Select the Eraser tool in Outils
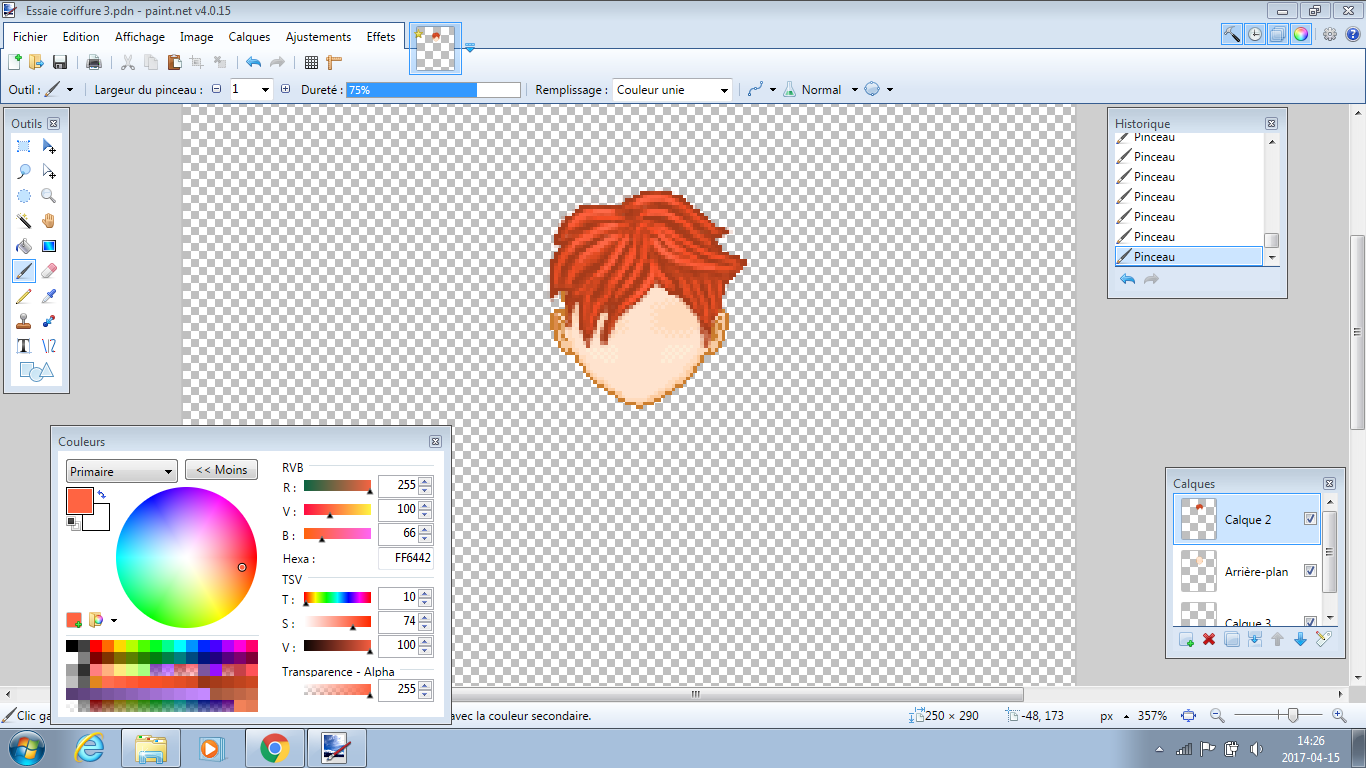The height and width of the screenshot is (768, 1366). 49,271
